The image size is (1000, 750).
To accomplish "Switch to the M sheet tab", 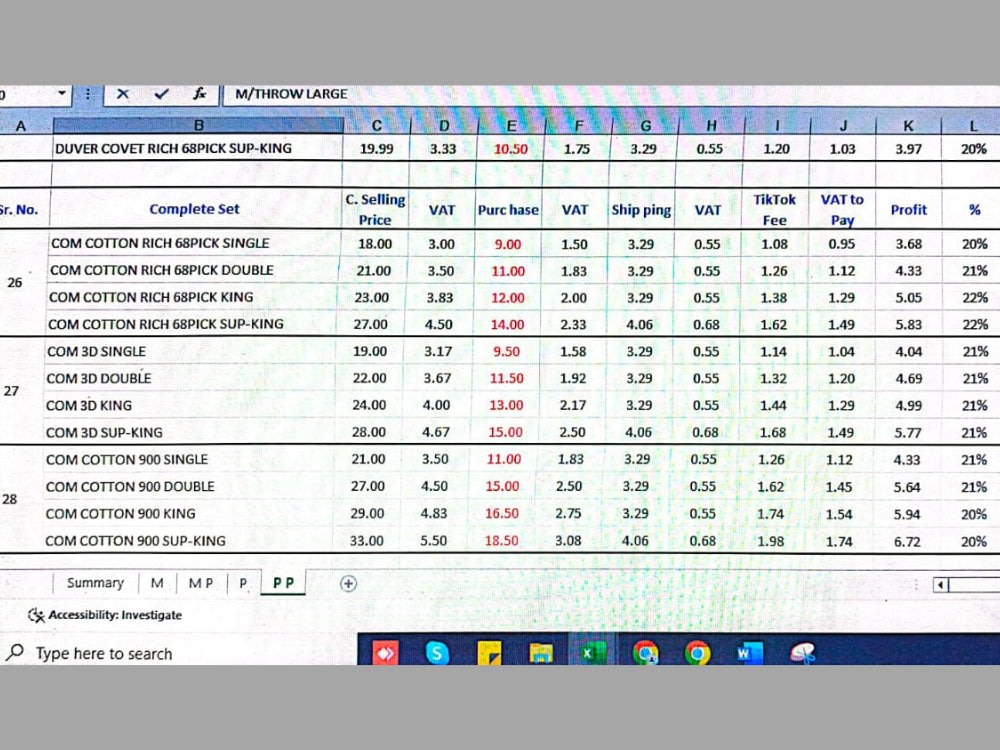I will point(157,583).
